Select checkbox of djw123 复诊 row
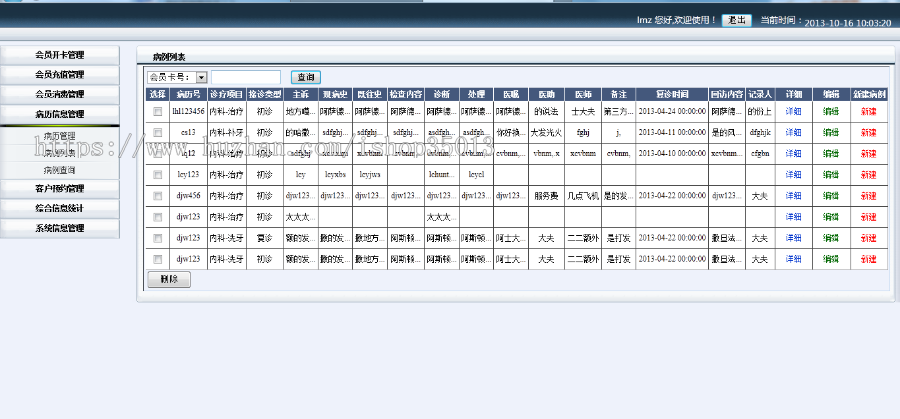This screenshot has width=900, height=419. tap(158, 238)
